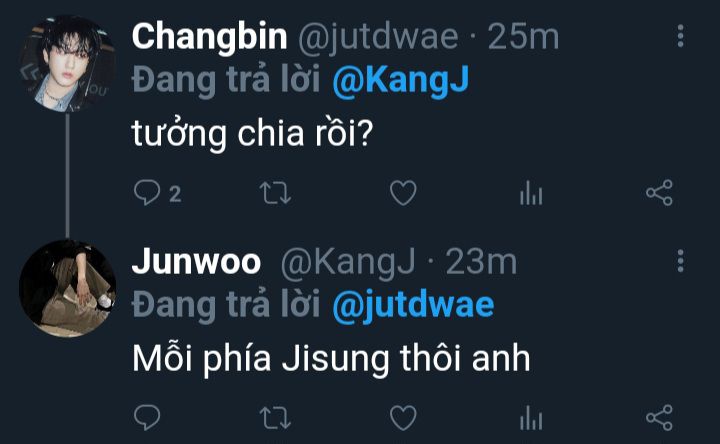This screenshot has width=720, height=444.
Task: Open the @KangJ mention link
Action: coord(400,80)
